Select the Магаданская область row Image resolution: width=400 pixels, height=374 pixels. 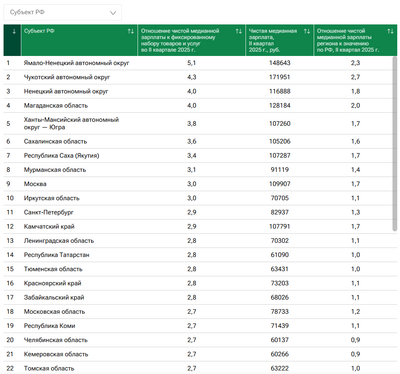pyautogui.click(x=198, y=105)
